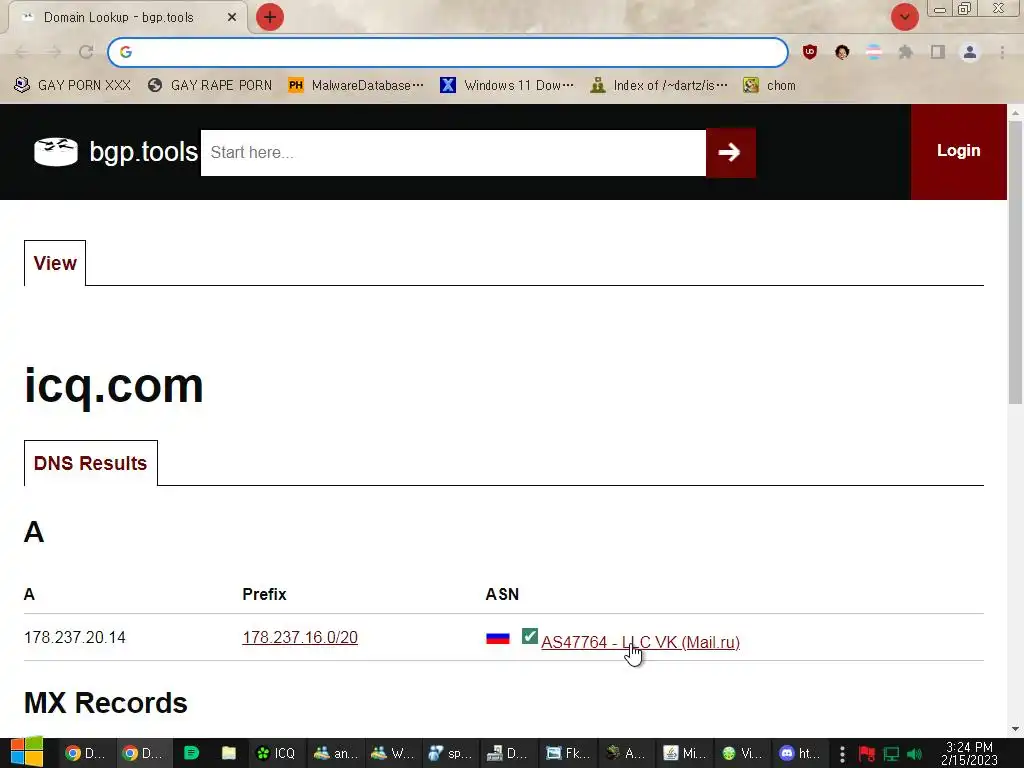The width and height of the screenshot is (1024, 768).
Task: Click the Login button
Action: click(x=958, y=151)
